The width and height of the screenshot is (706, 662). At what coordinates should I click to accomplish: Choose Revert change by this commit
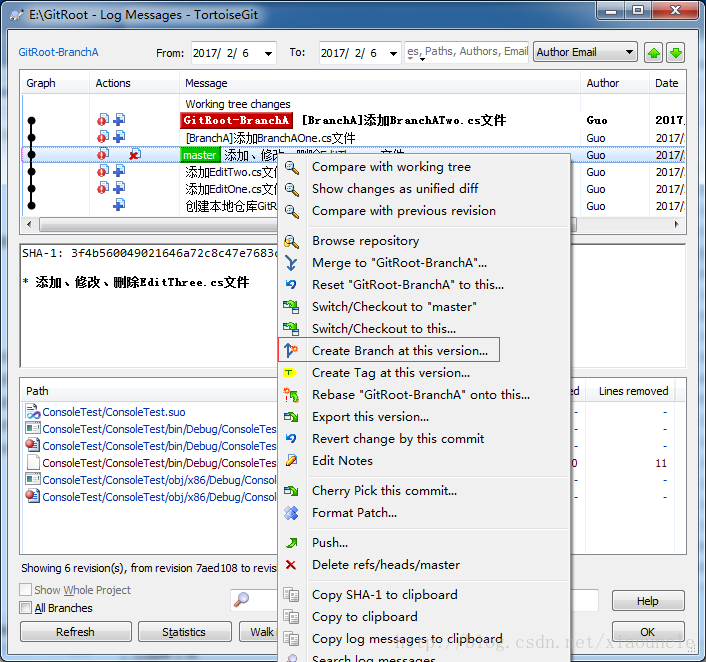(398, 439)
